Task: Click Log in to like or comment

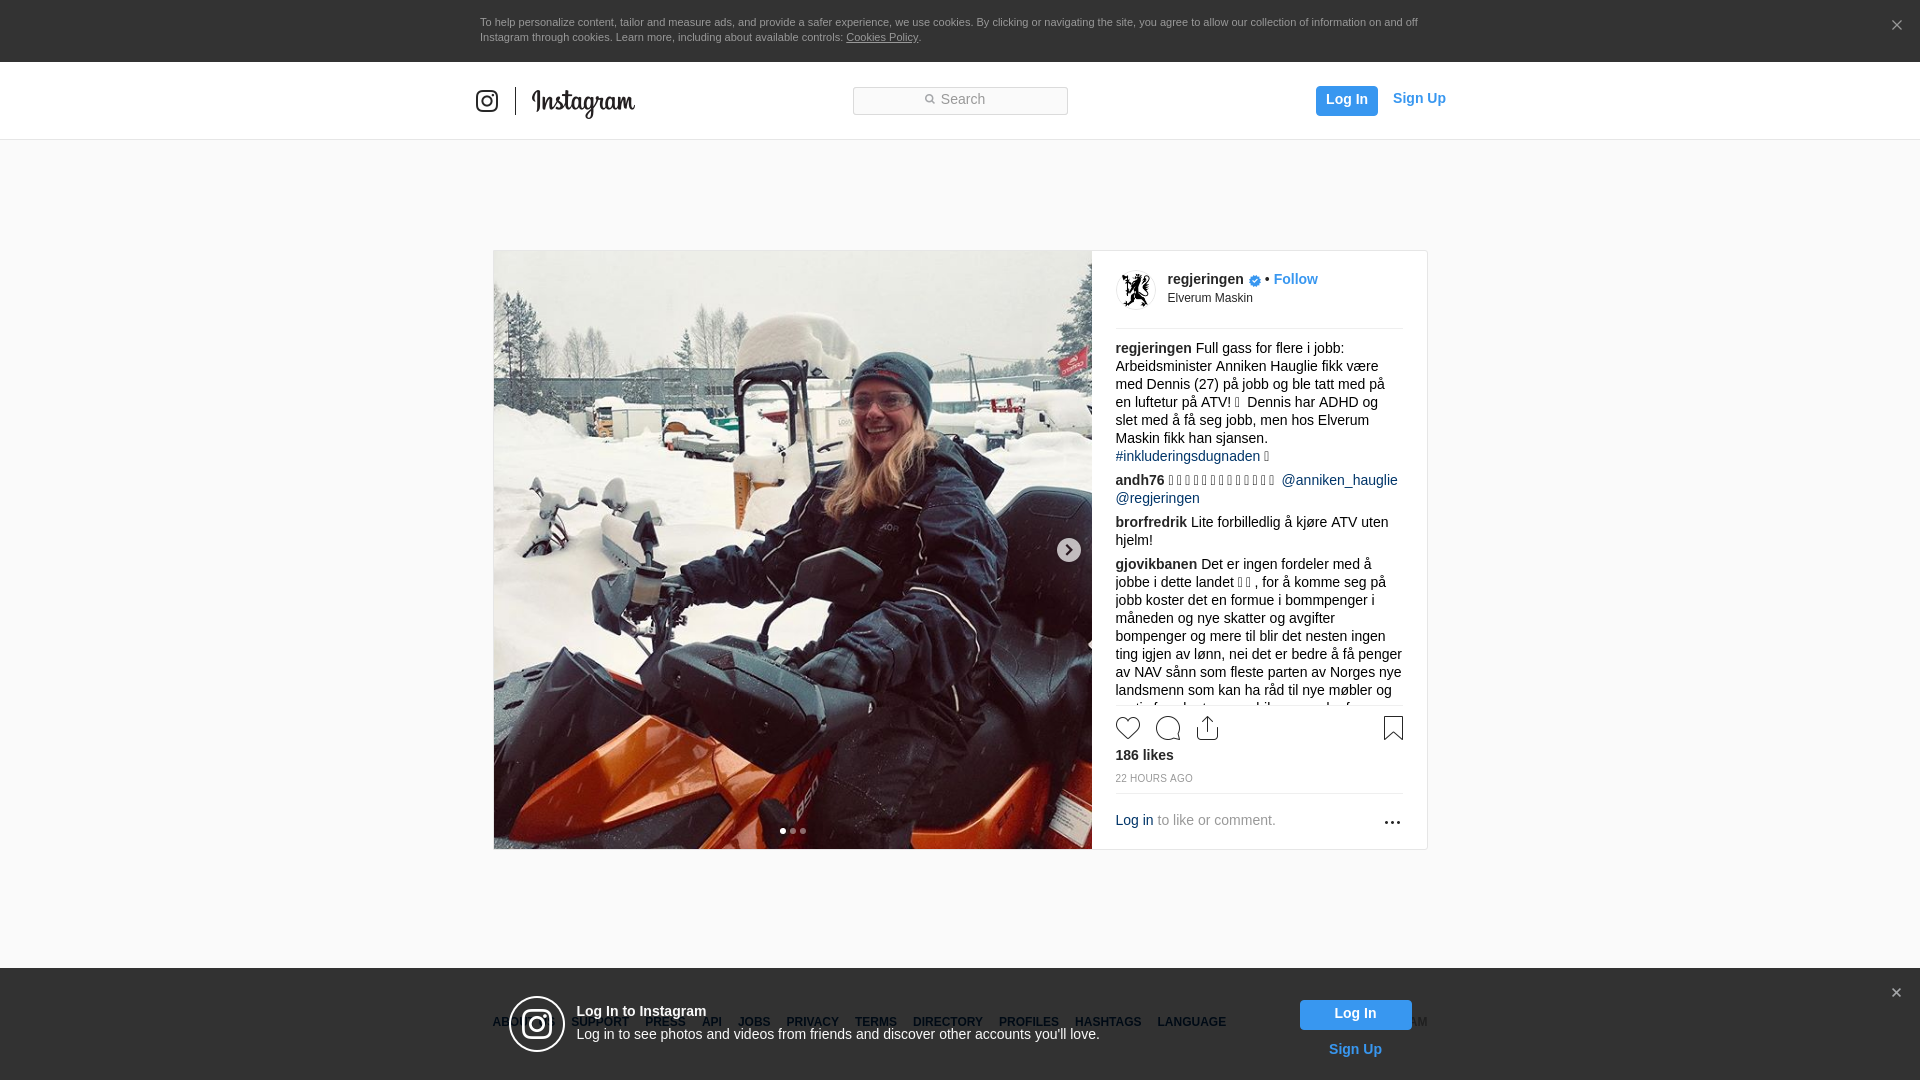Action: click(x=1134, y=820)
